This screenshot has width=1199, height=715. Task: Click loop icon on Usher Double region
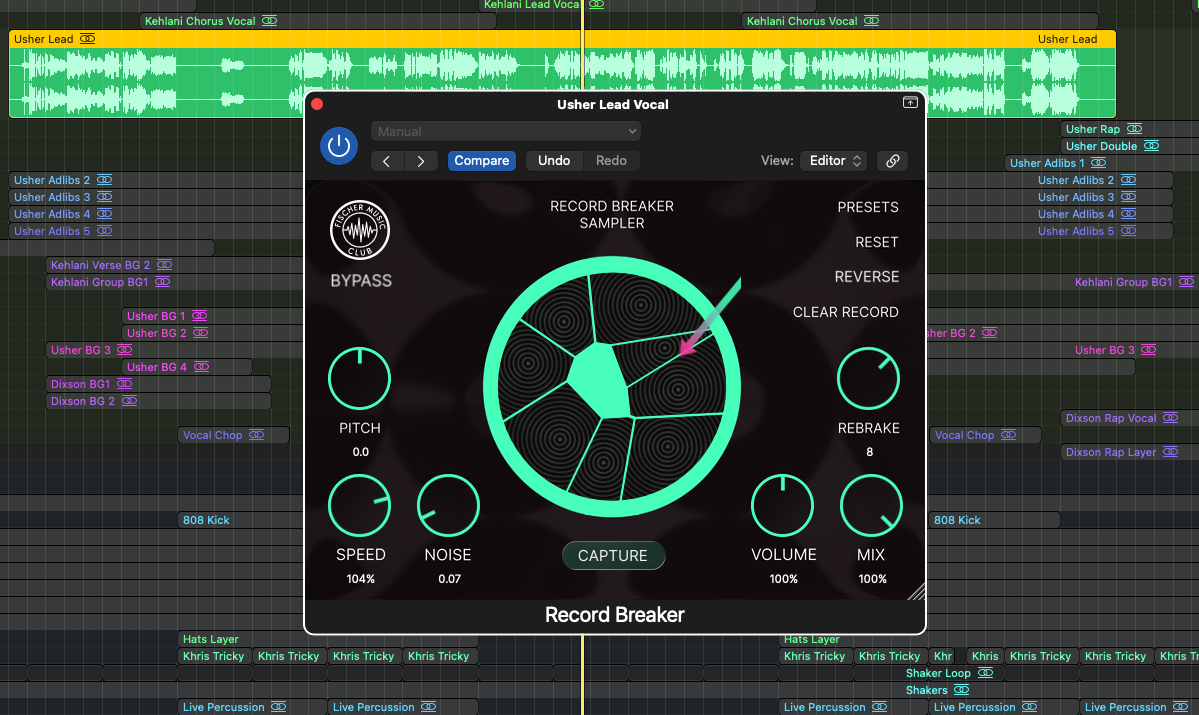1151,145
